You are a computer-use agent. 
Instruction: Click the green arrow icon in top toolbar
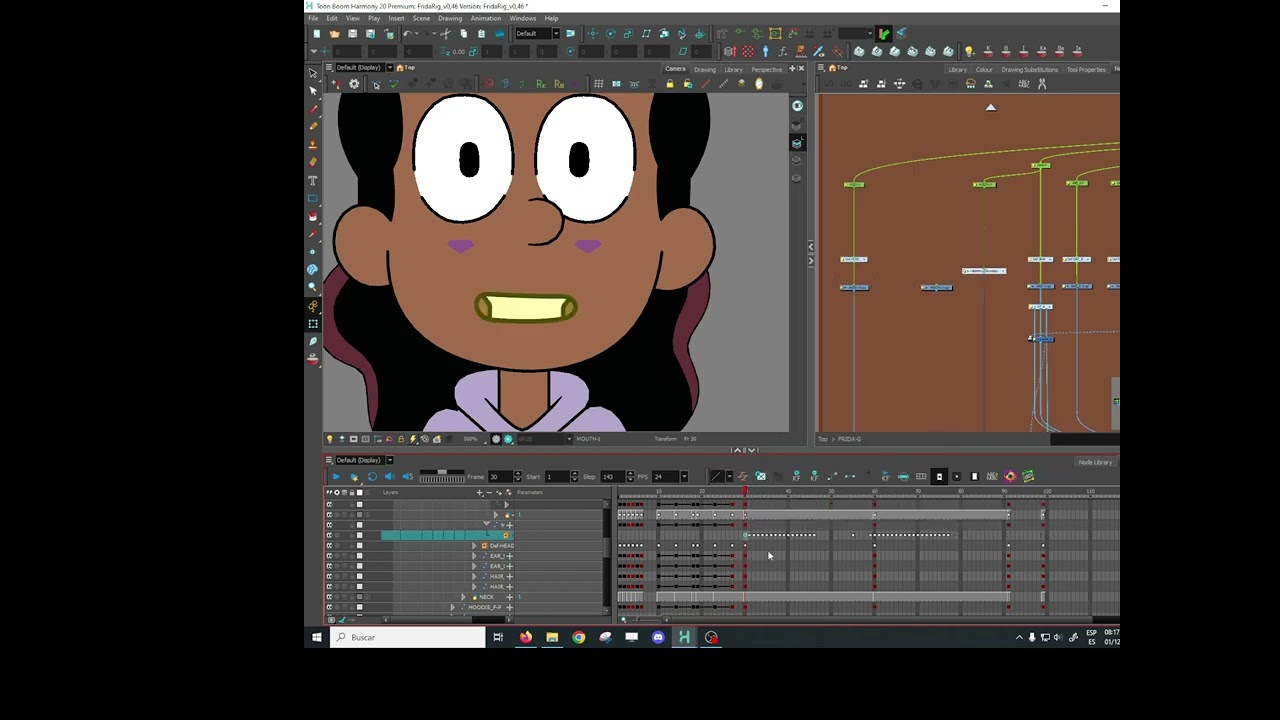(884, 34)
